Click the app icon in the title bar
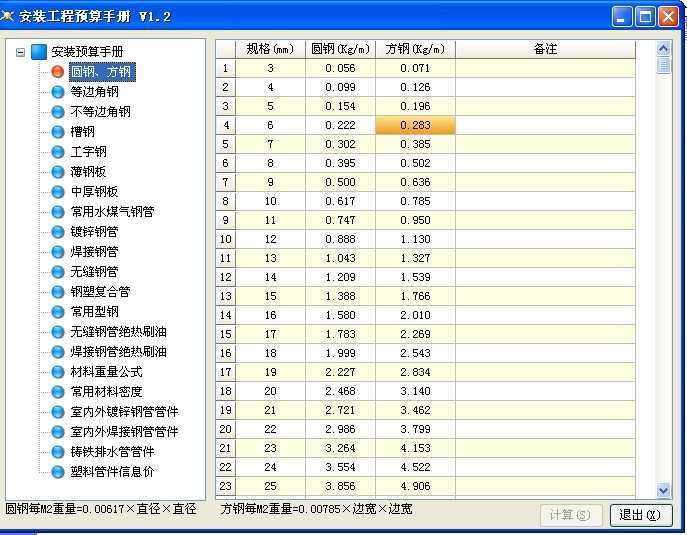The width and height of the screenshot is (687, 535). tap(7, 16)
